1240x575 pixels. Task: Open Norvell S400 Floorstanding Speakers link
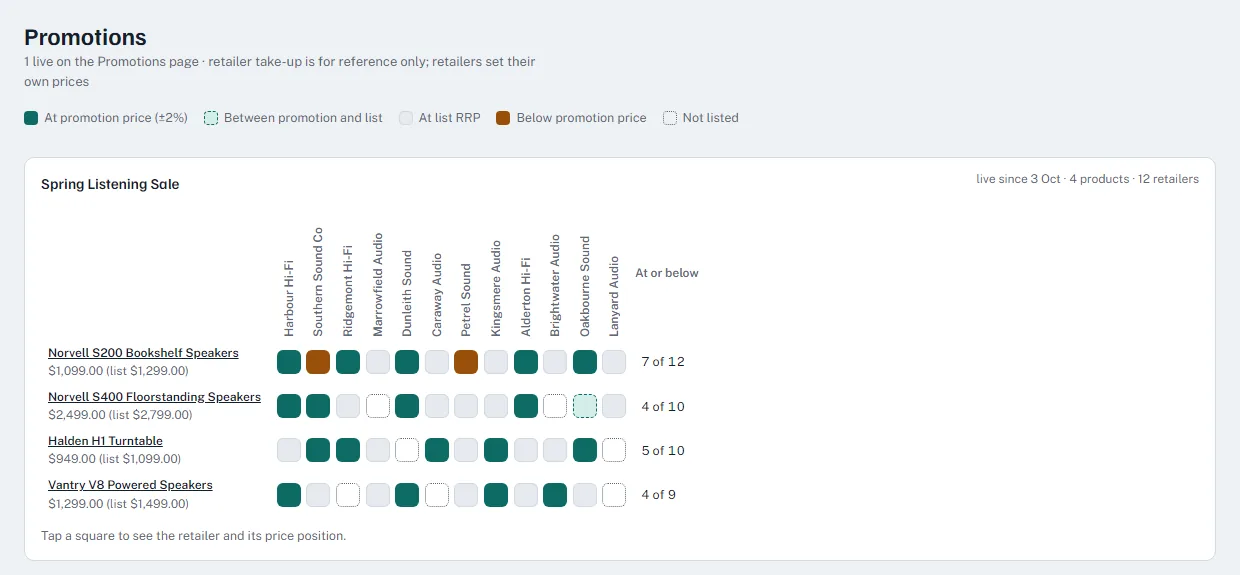pos(154,397)
